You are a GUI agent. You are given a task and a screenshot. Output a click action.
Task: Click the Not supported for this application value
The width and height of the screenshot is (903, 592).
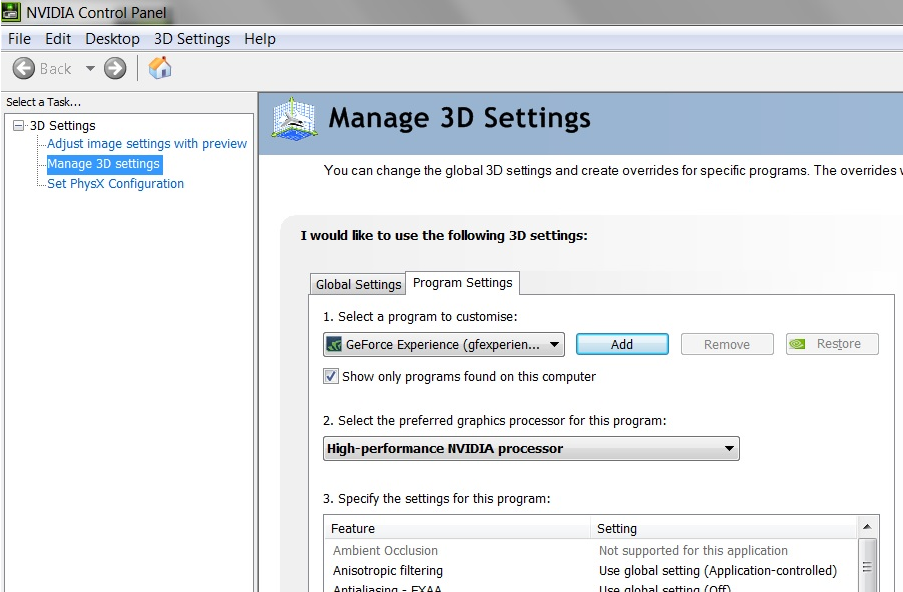[x=693, y=551]
